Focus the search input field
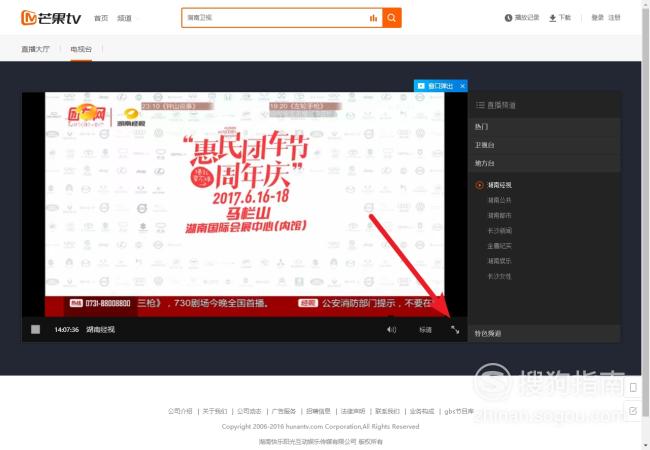This screenshot has width=650, height=450. coord(274,18)
